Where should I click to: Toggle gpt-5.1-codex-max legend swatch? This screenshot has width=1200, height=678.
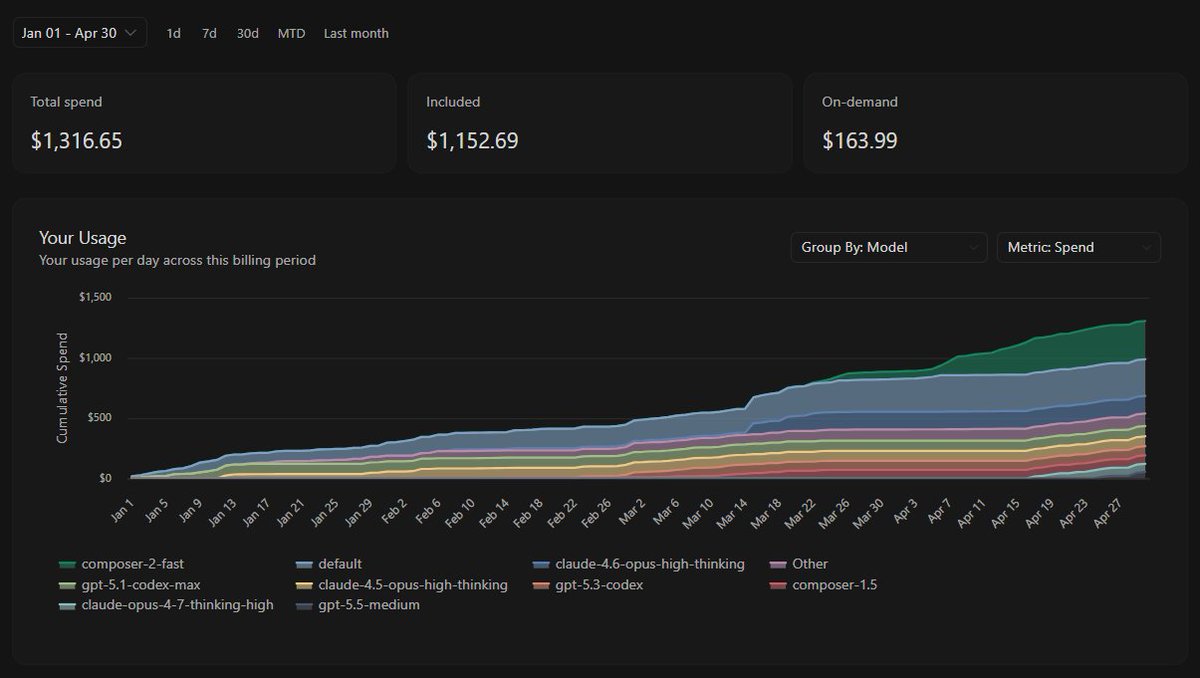67,585
